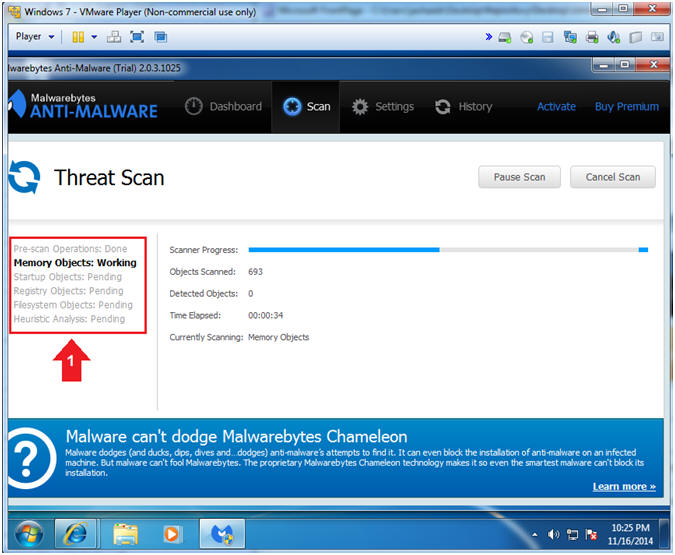
Task: Click the CD/DVD drive device icon
Action: (526, 37)
